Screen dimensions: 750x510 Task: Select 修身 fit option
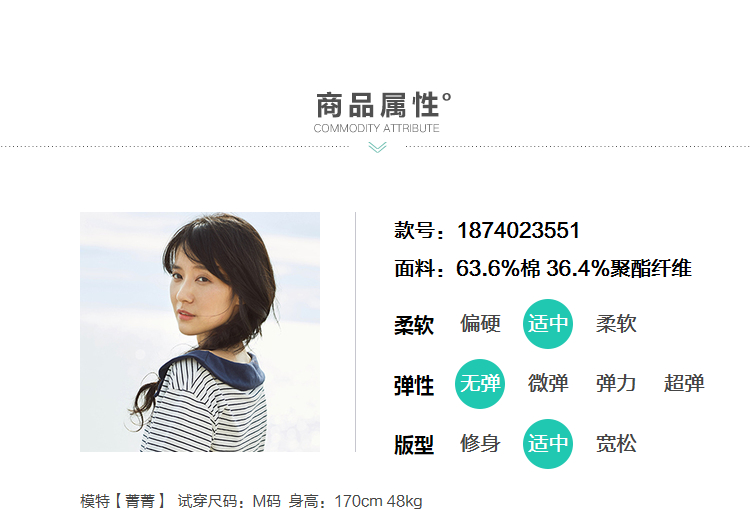point(480,443)
